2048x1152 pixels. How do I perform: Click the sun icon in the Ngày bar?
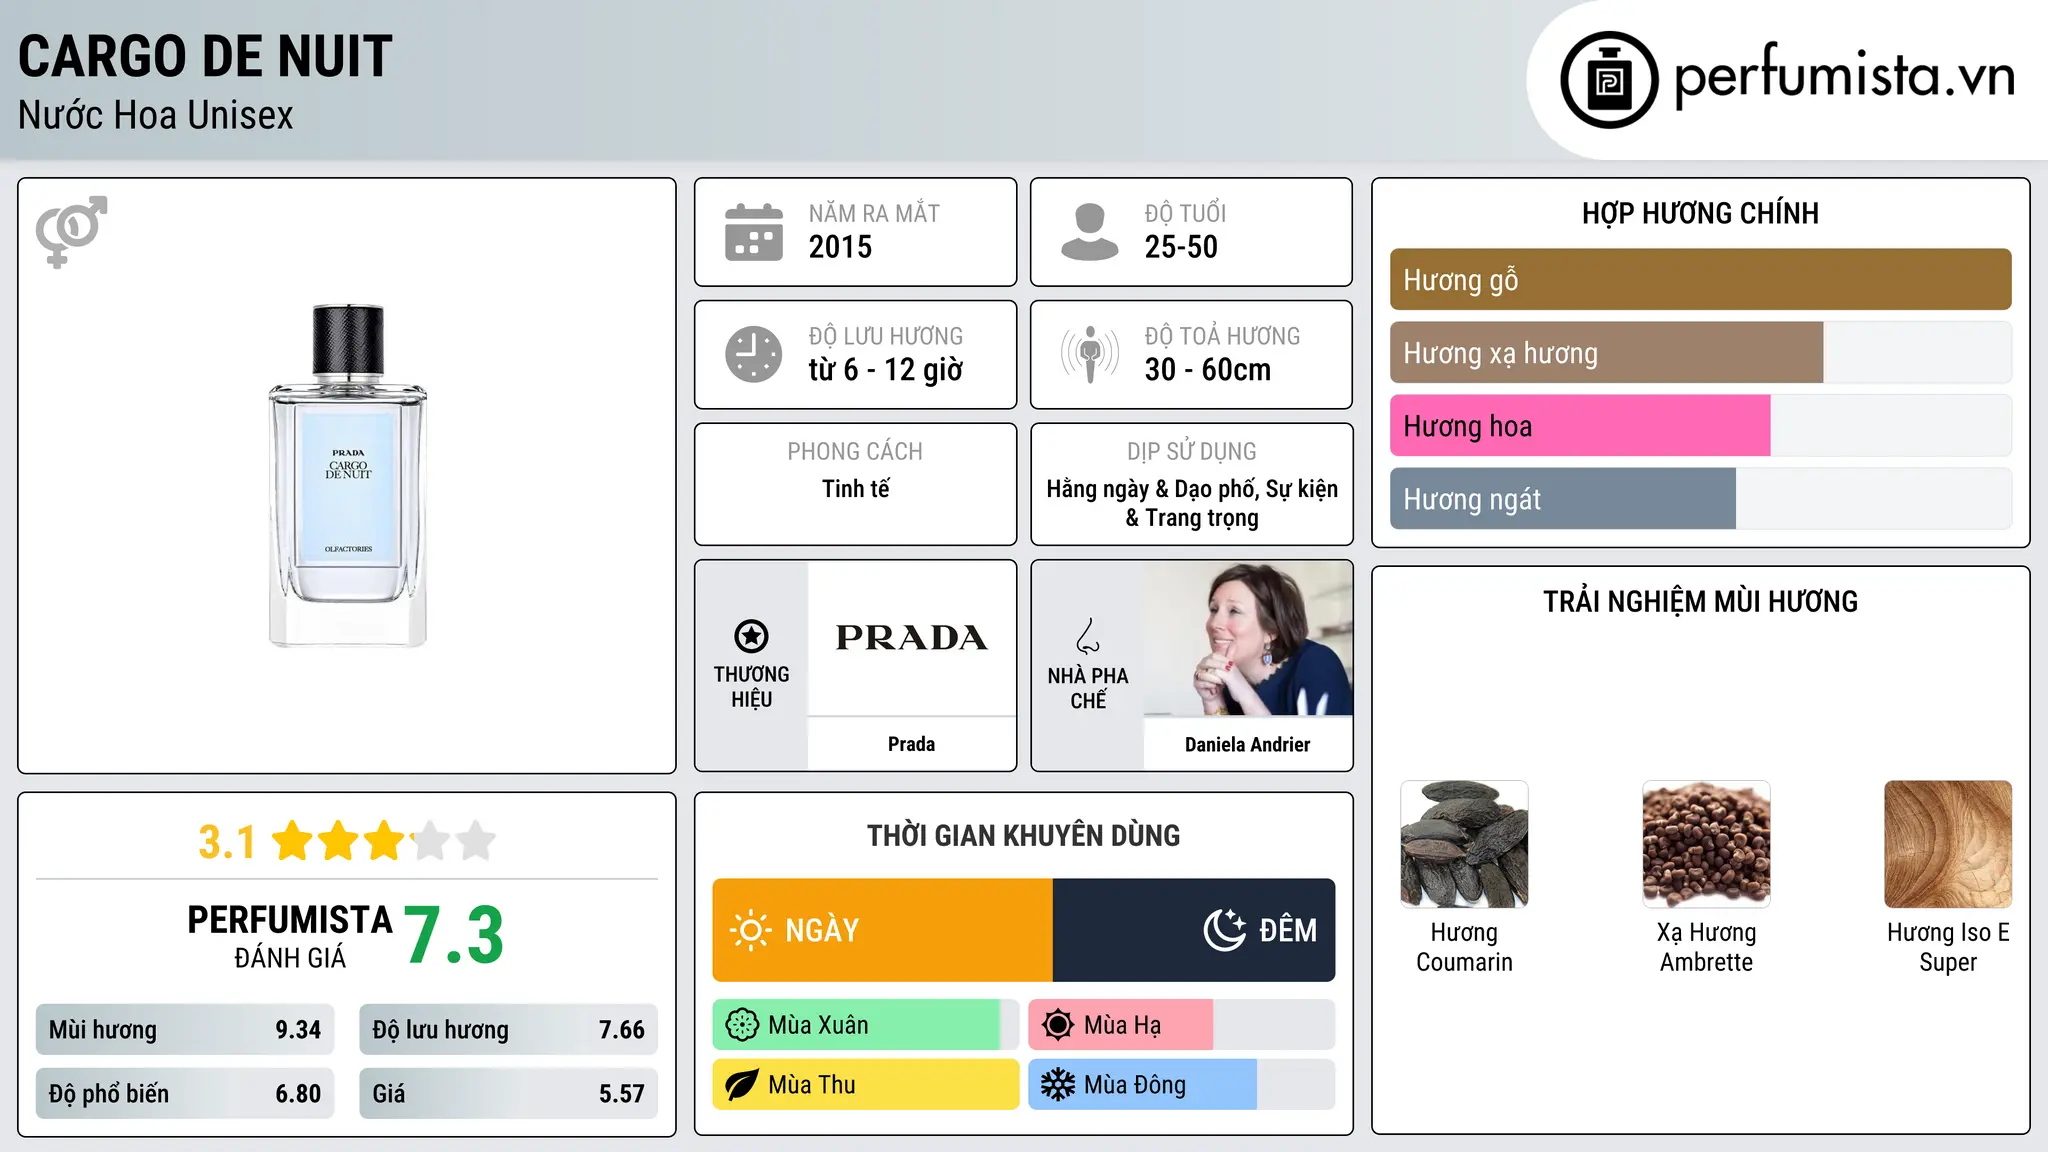point(750,930)
